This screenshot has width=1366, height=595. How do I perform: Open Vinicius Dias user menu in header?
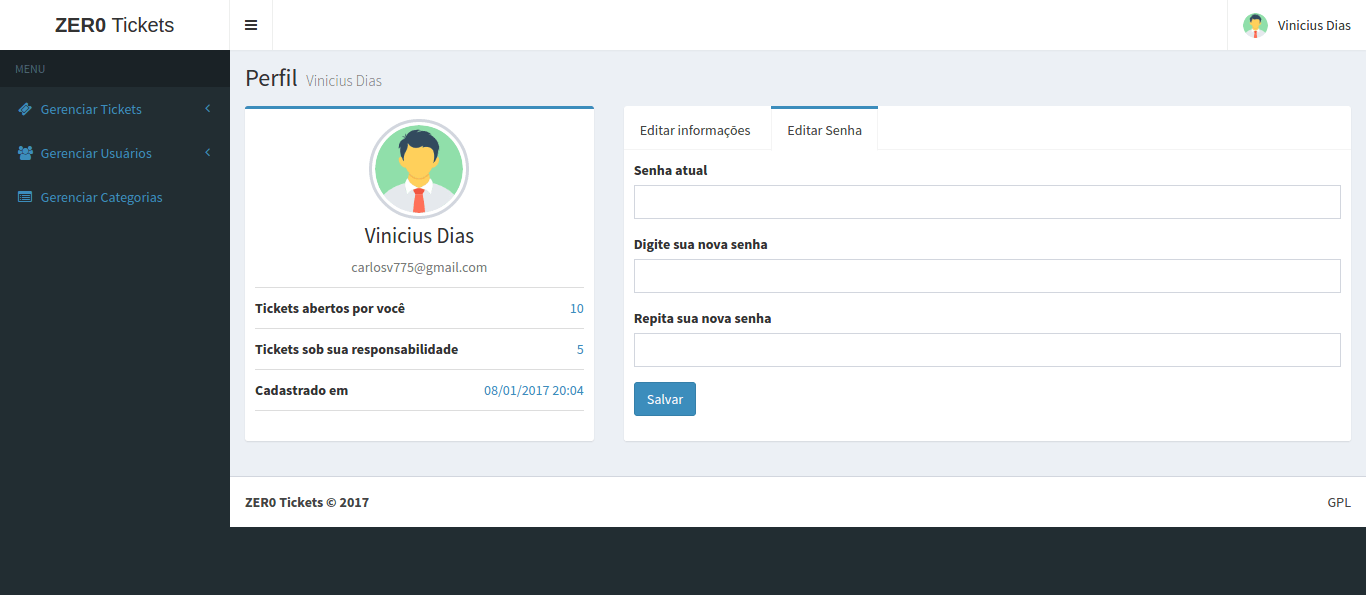(1297, 25)
